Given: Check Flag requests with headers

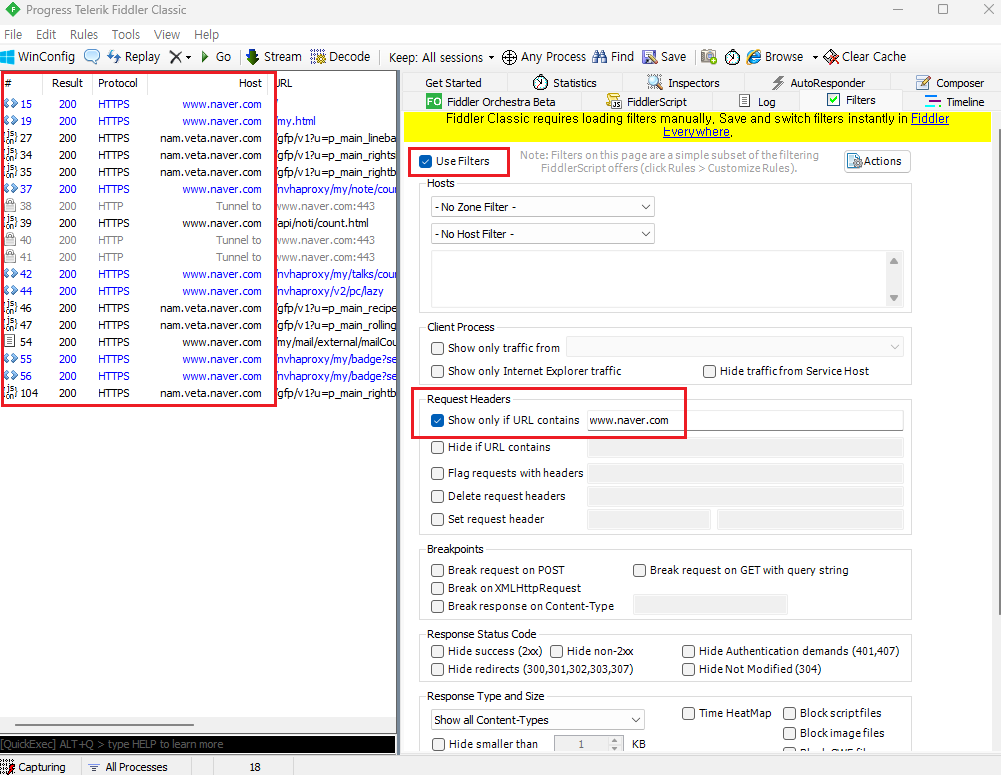Looking at the screenshot, I should tap(437, 473).
